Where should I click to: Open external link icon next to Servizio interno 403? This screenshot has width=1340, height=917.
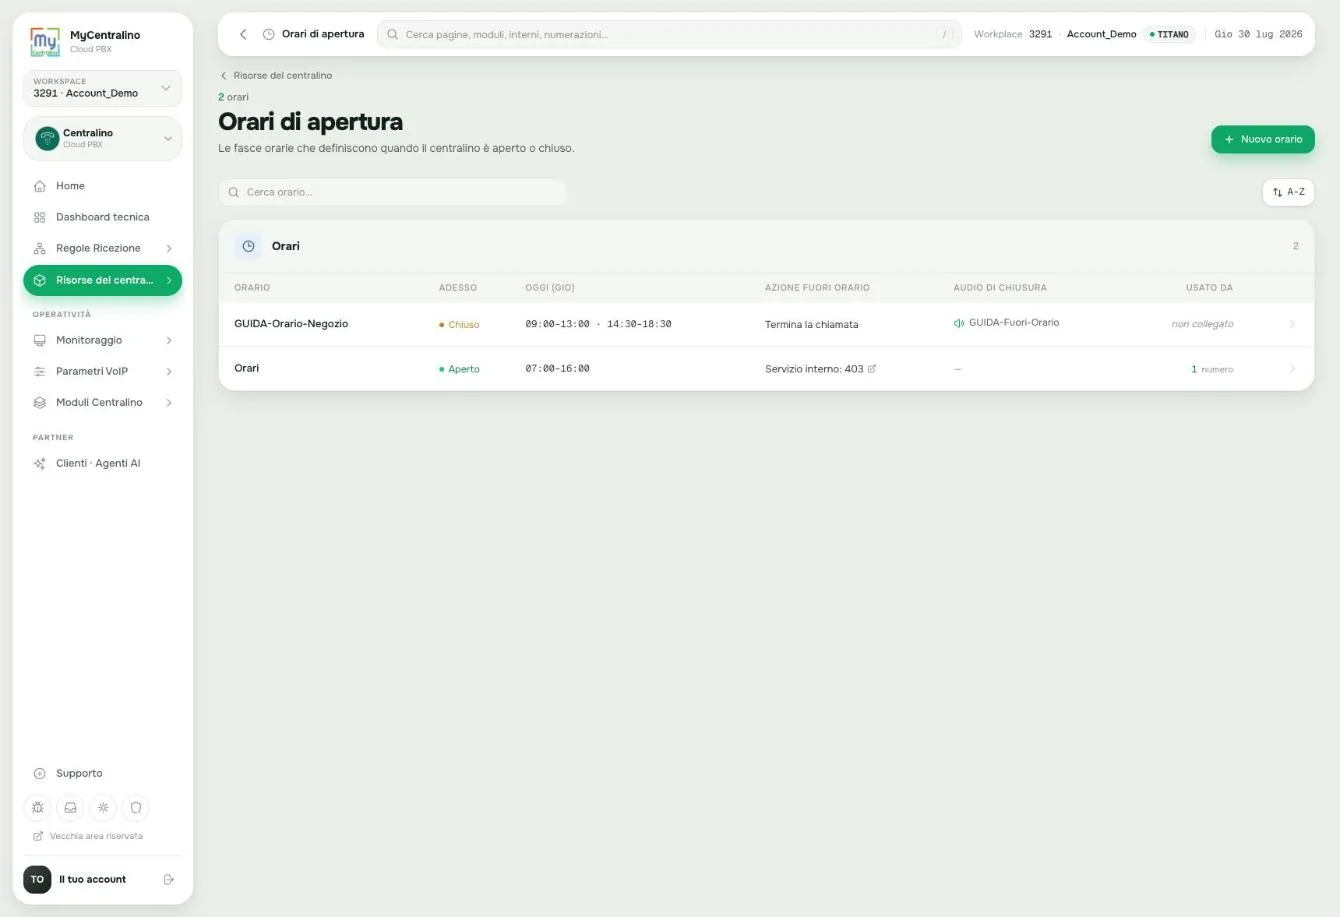(872, 368)
